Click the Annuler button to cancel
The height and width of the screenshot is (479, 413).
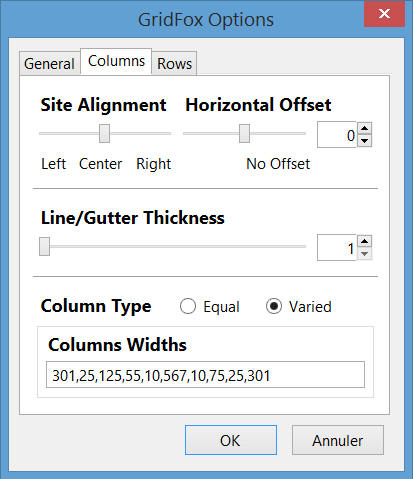338,440
